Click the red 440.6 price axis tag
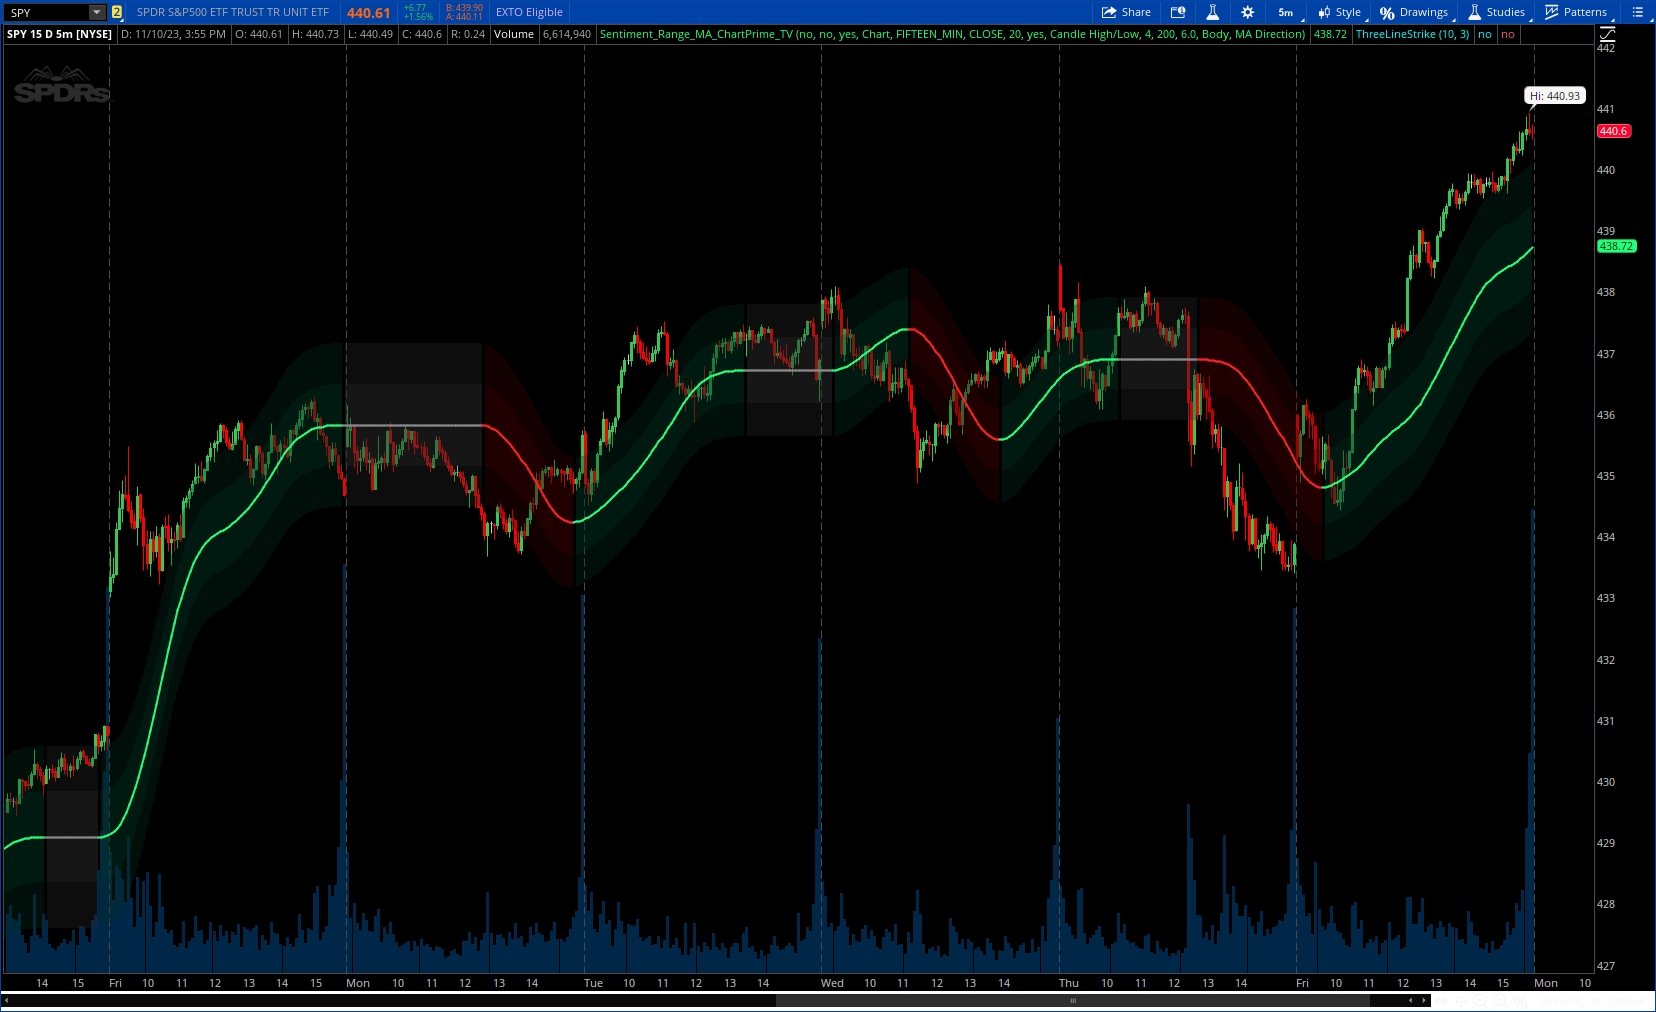The height and width of the screenshot is (1012, 1656). click(x=1613, y=131)
